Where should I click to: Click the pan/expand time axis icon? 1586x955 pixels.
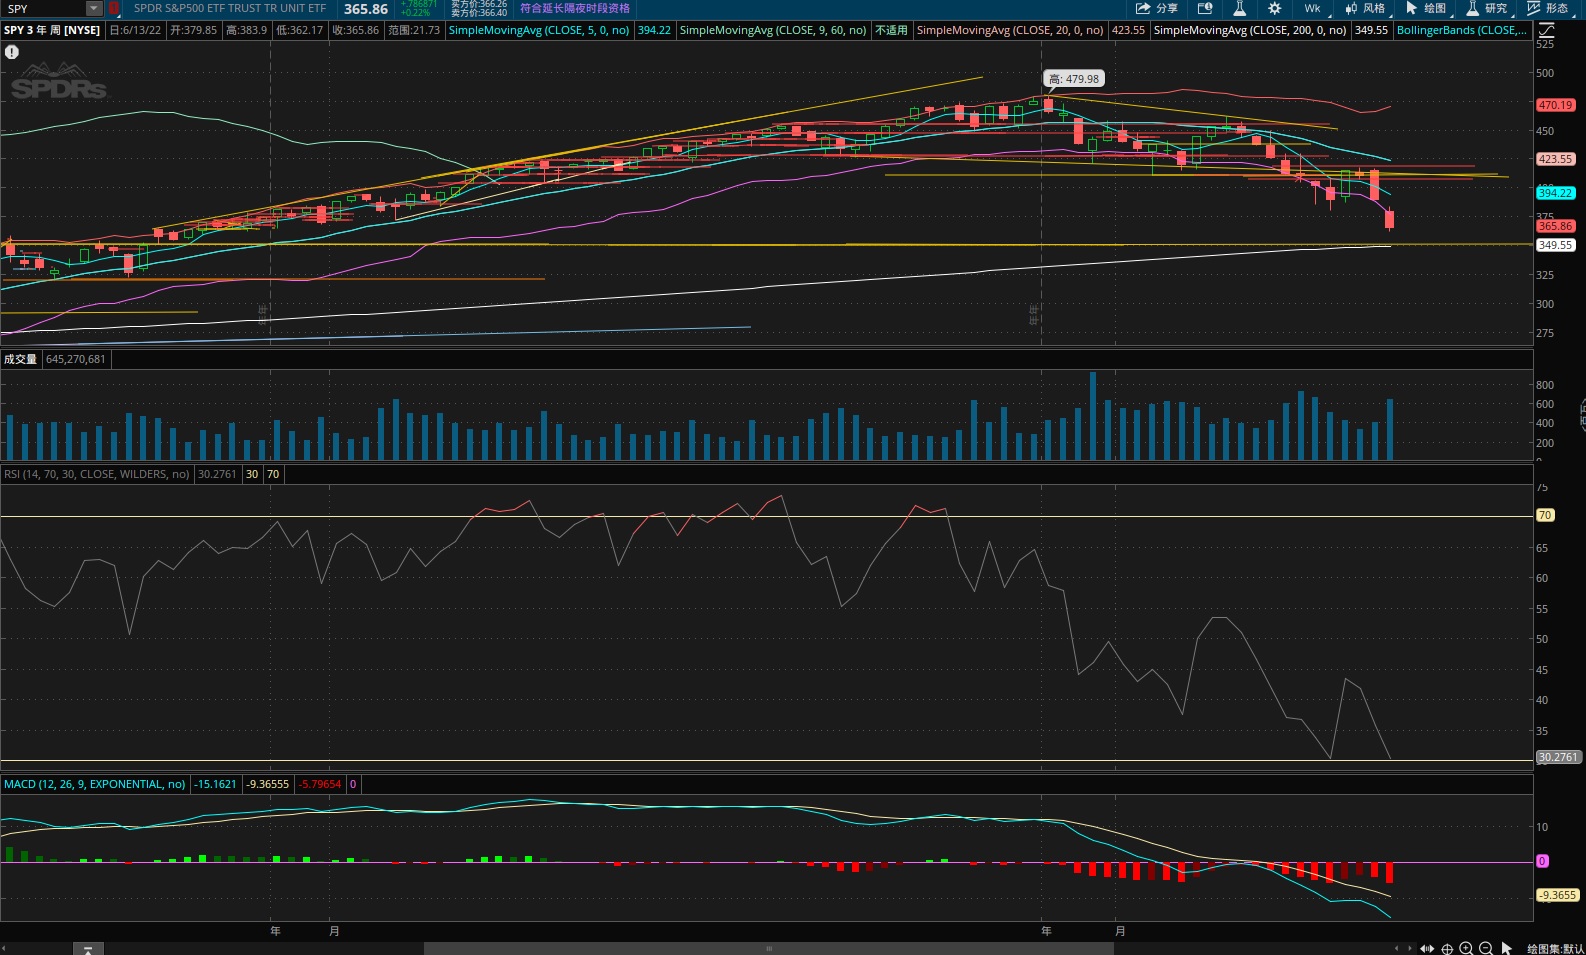coord(1427,948)
